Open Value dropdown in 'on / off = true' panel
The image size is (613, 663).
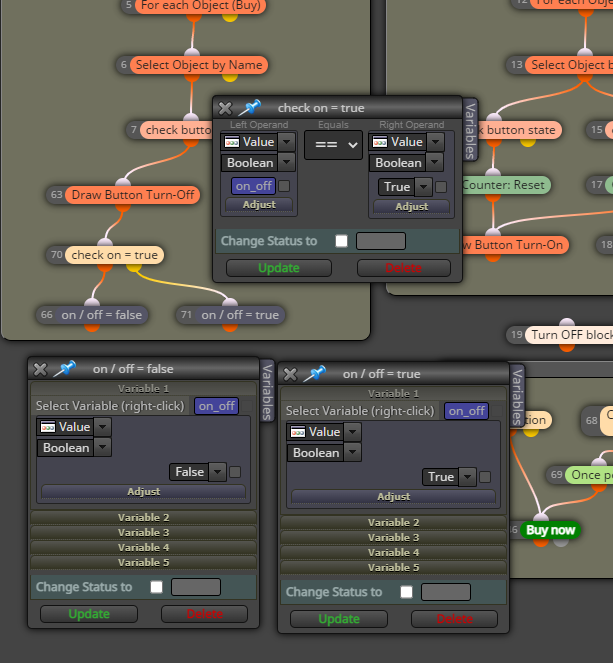coord(353,432)
